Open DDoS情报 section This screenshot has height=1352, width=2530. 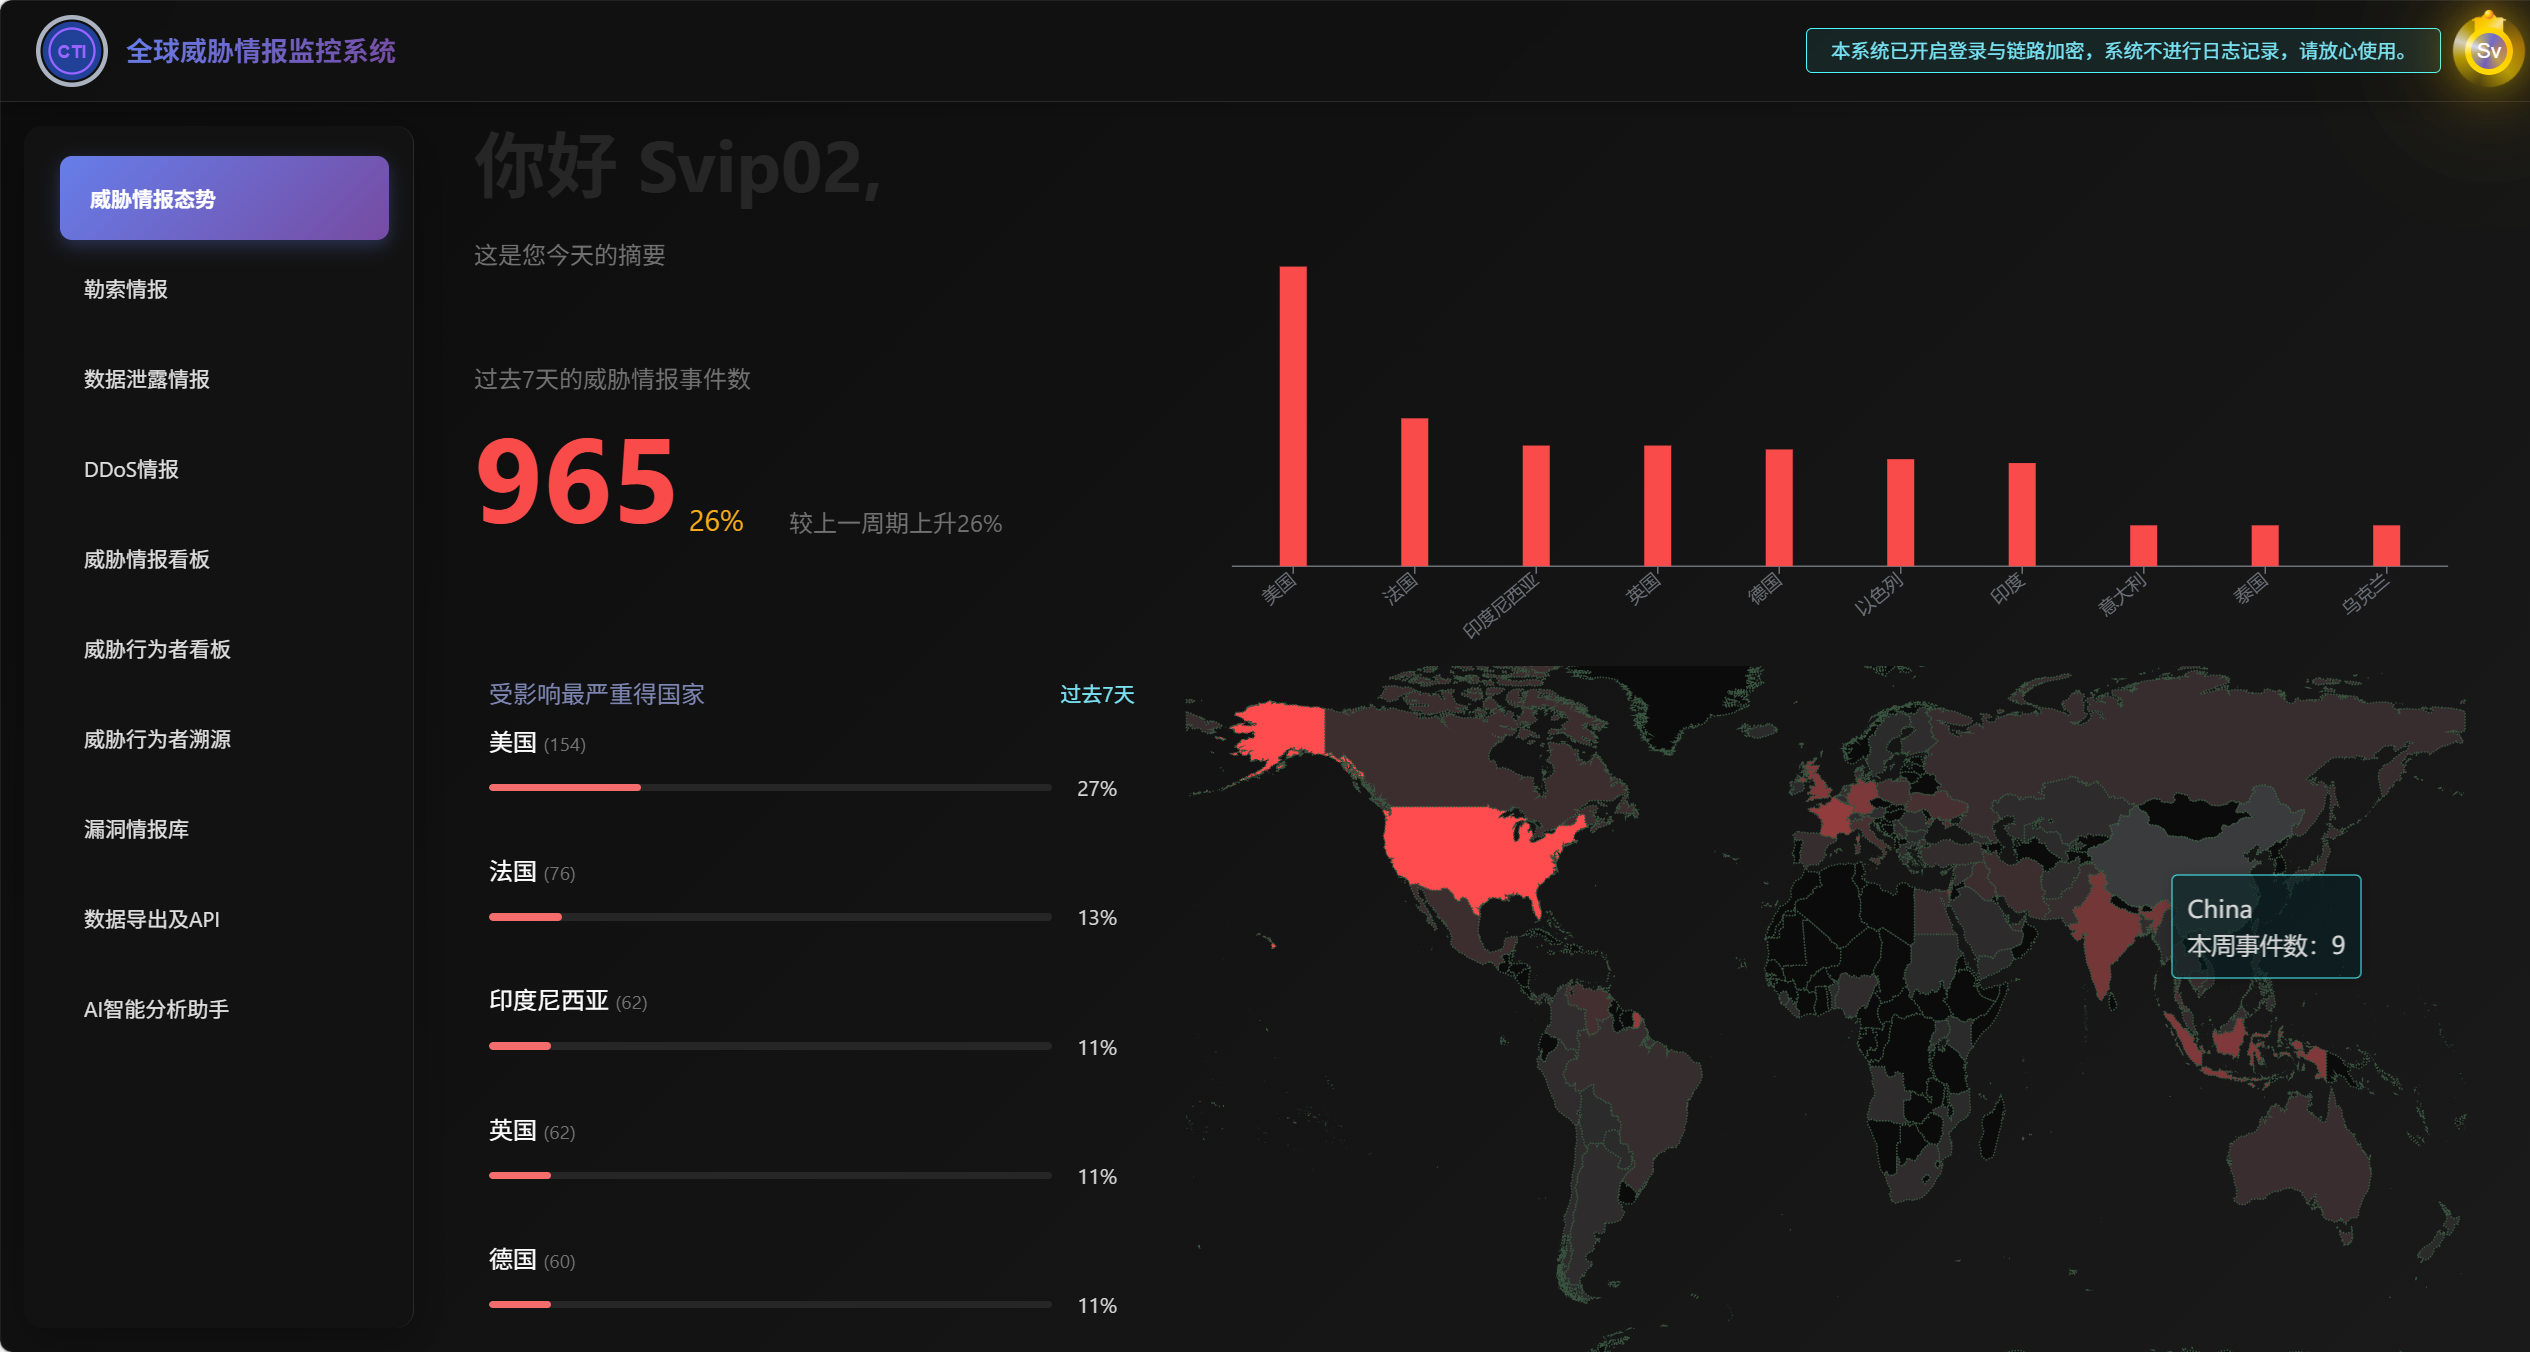131,469
